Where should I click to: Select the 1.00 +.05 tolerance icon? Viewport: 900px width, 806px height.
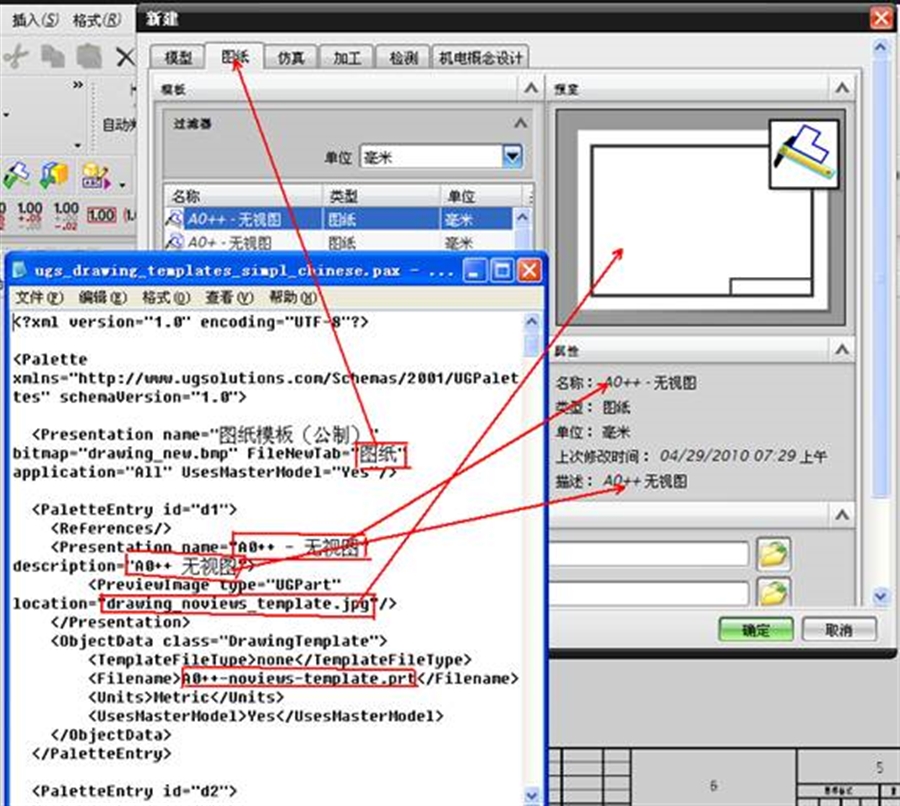[x=29, y=215]
